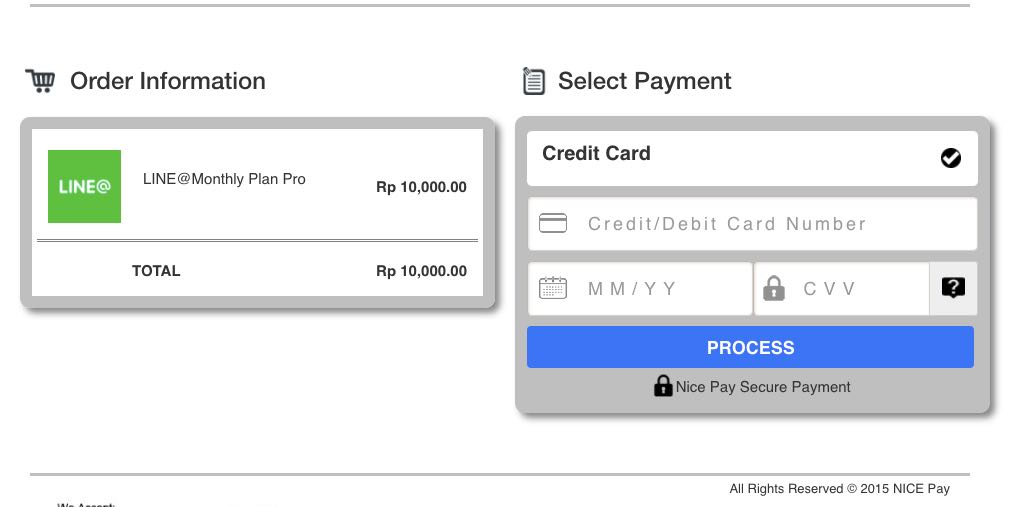This screenshot has height=507, width=1014.
Task: Click the All Rights Reserved footer text
Action: click(x=839, y=489)
